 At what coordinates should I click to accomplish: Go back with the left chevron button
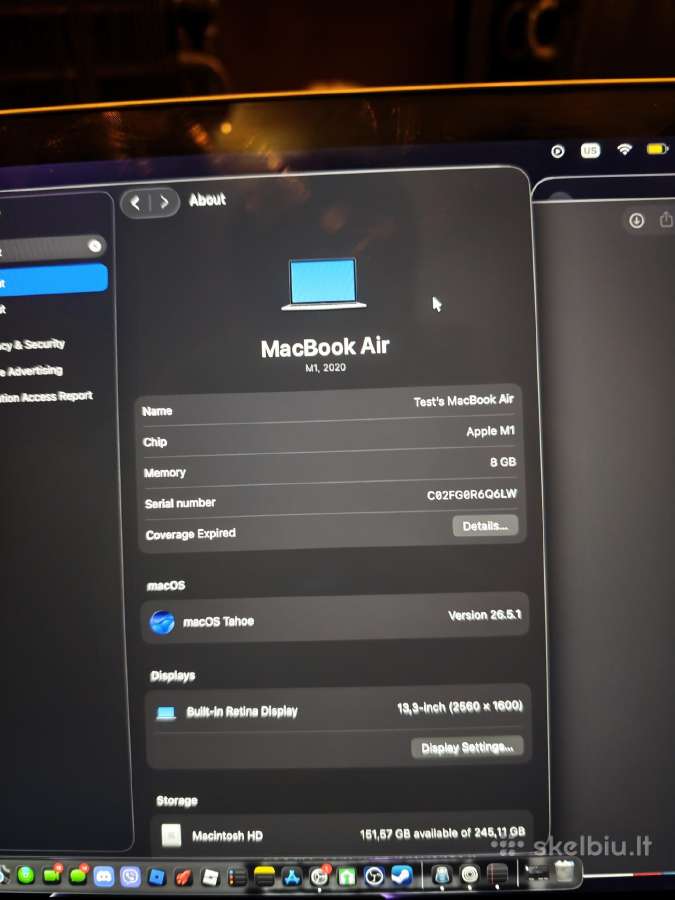[x=135, y=203]
